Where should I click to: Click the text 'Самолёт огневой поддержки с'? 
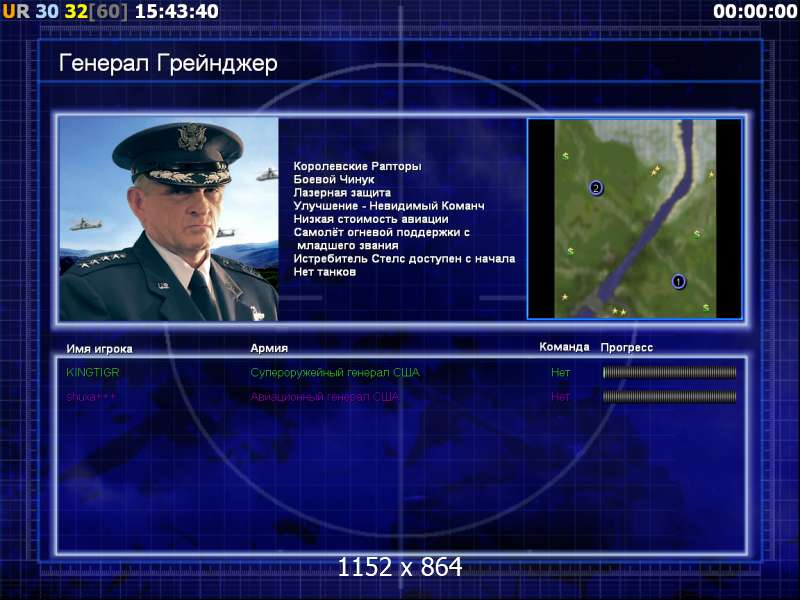(382, 233)
